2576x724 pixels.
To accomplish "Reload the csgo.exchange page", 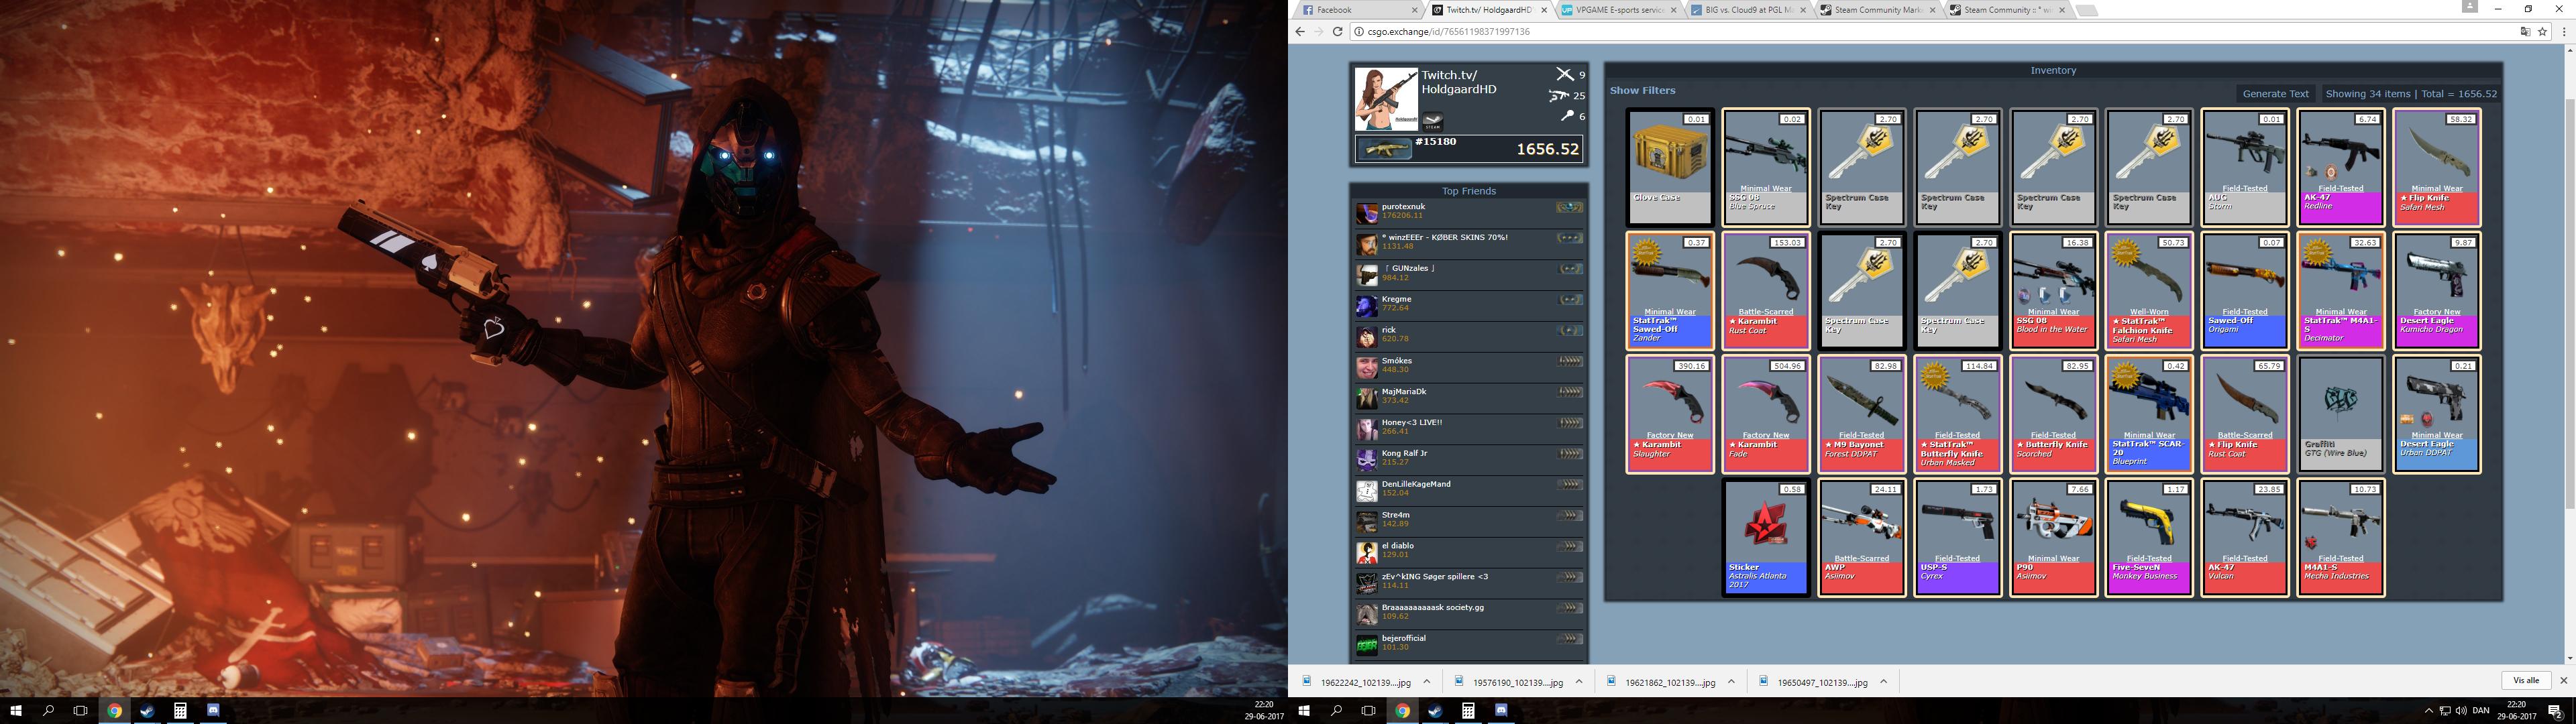I will (1337, 31).
